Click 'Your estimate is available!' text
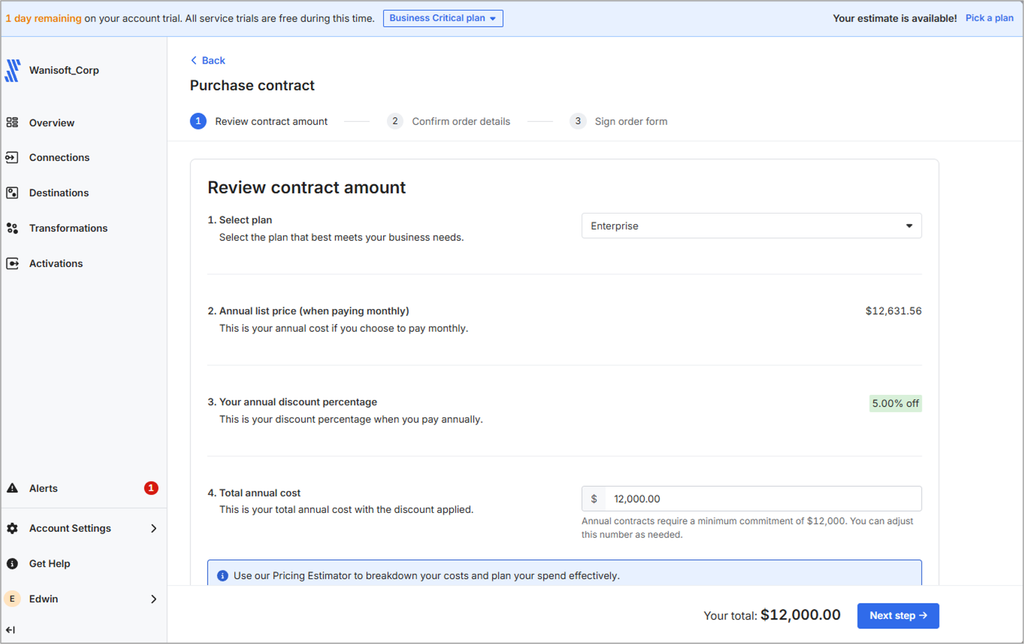This screenshot has width=1024, height=644. (895, 18)
